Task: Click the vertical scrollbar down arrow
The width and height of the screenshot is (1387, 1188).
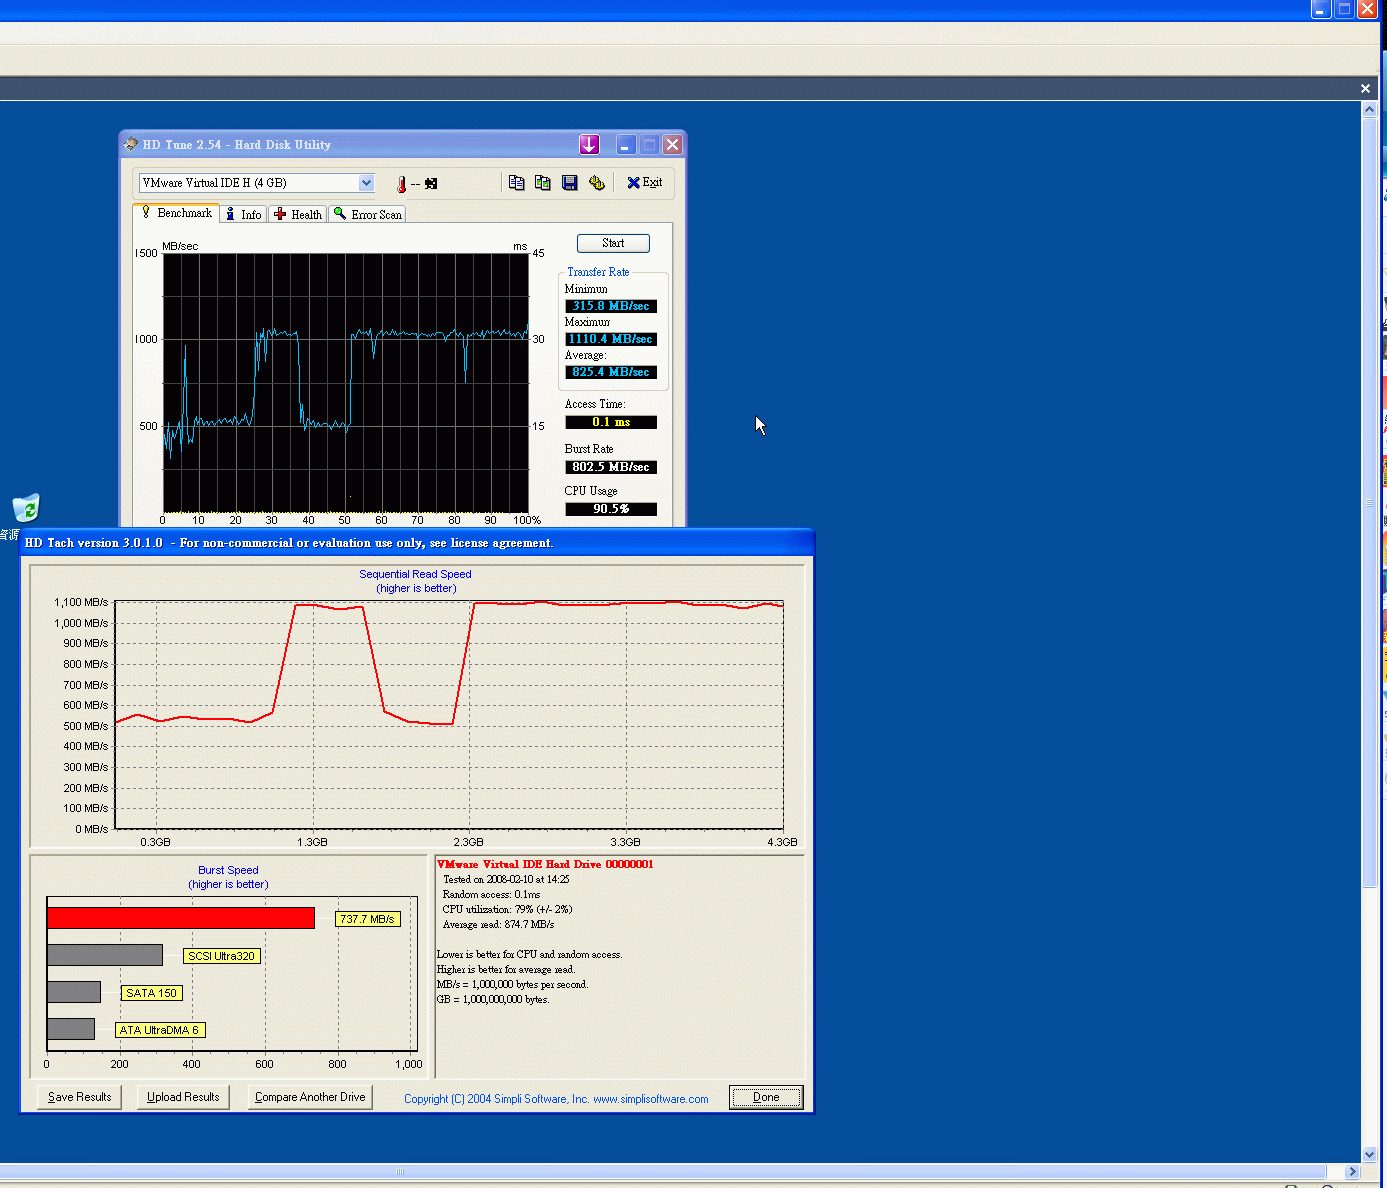Action: [x=1370, y=1153]
